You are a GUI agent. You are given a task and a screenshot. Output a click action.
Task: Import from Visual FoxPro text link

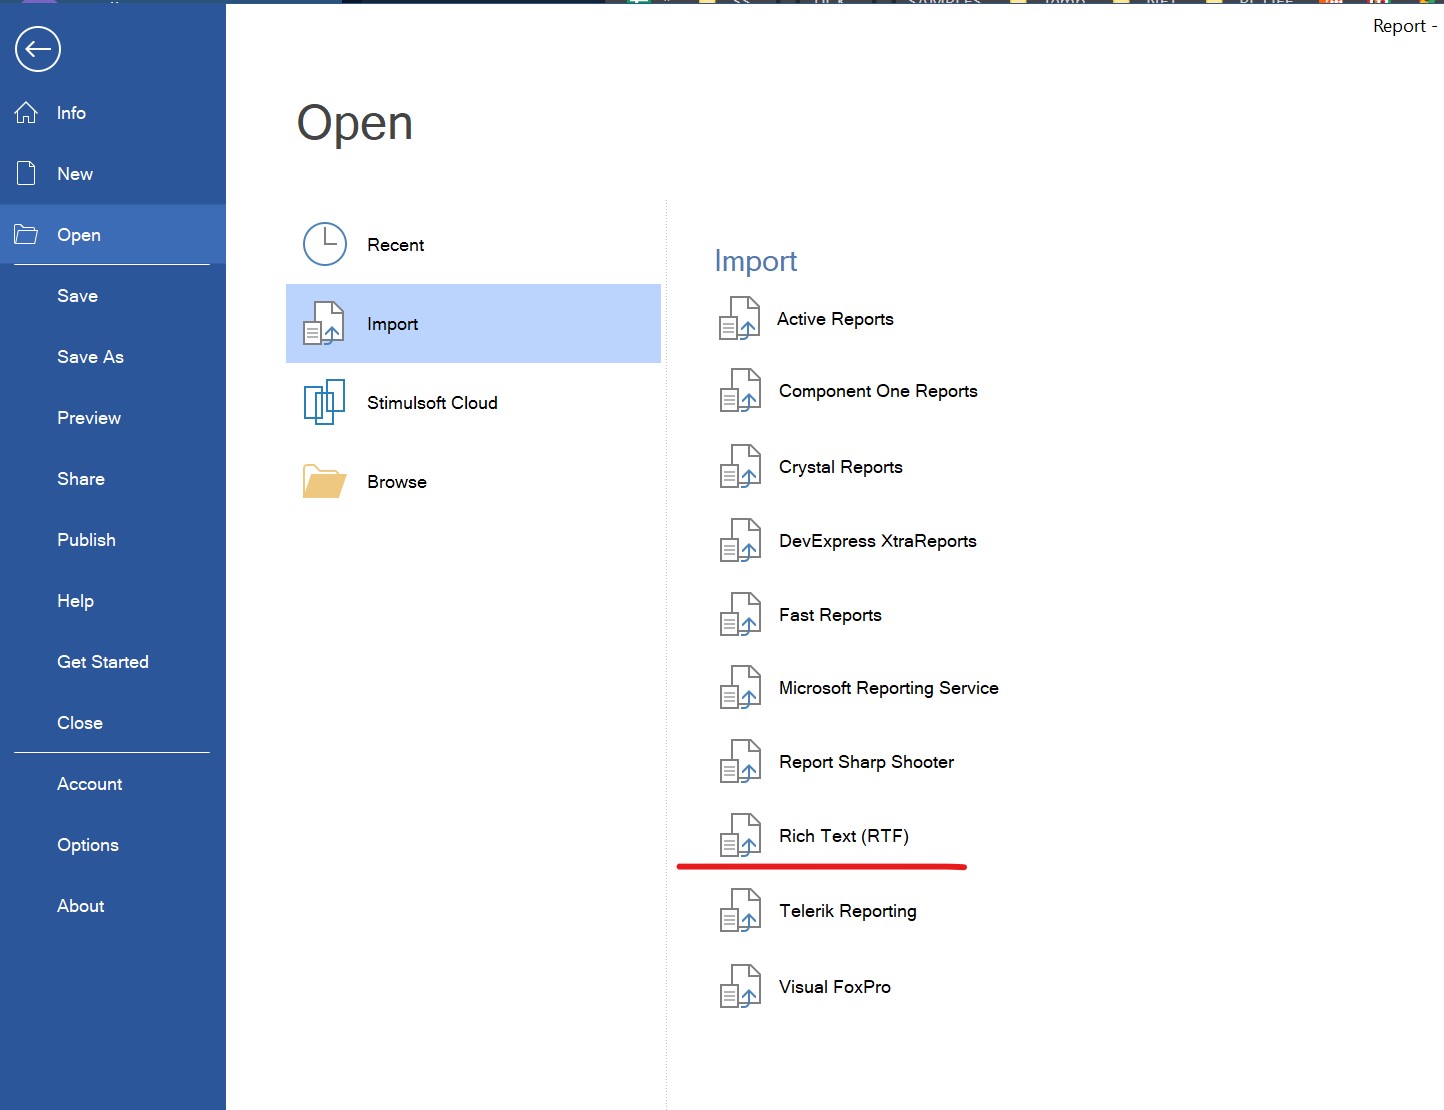click(835, 987)
